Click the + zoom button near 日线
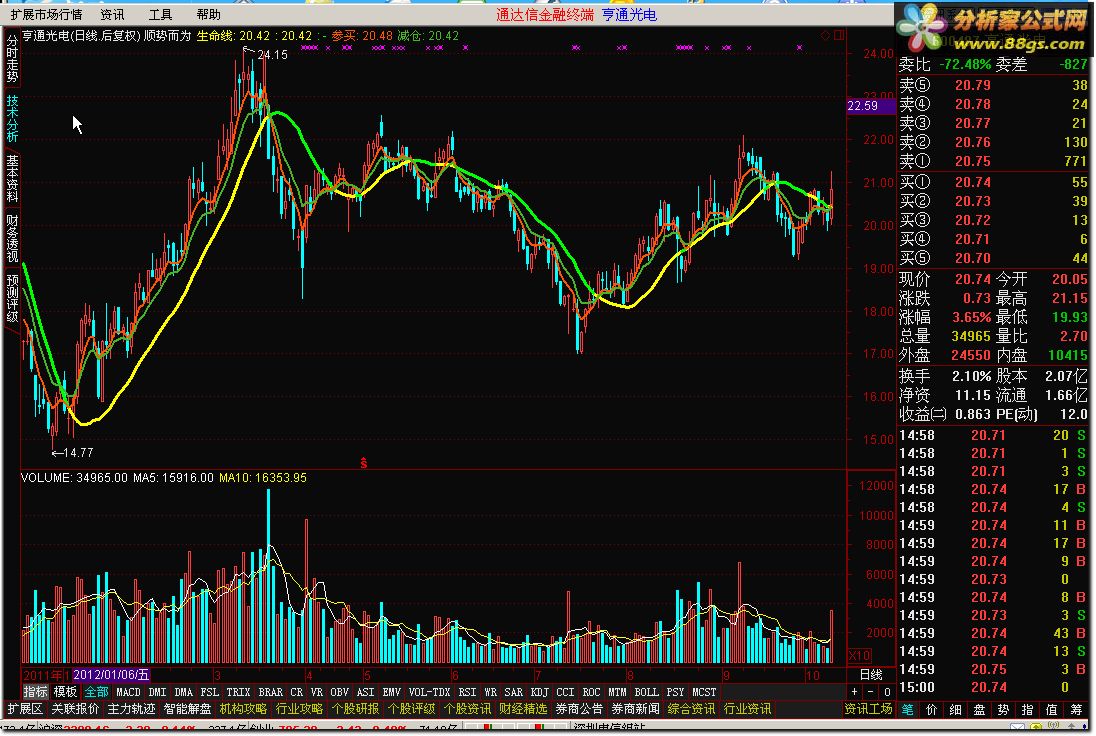 click(x=854, y=692)
